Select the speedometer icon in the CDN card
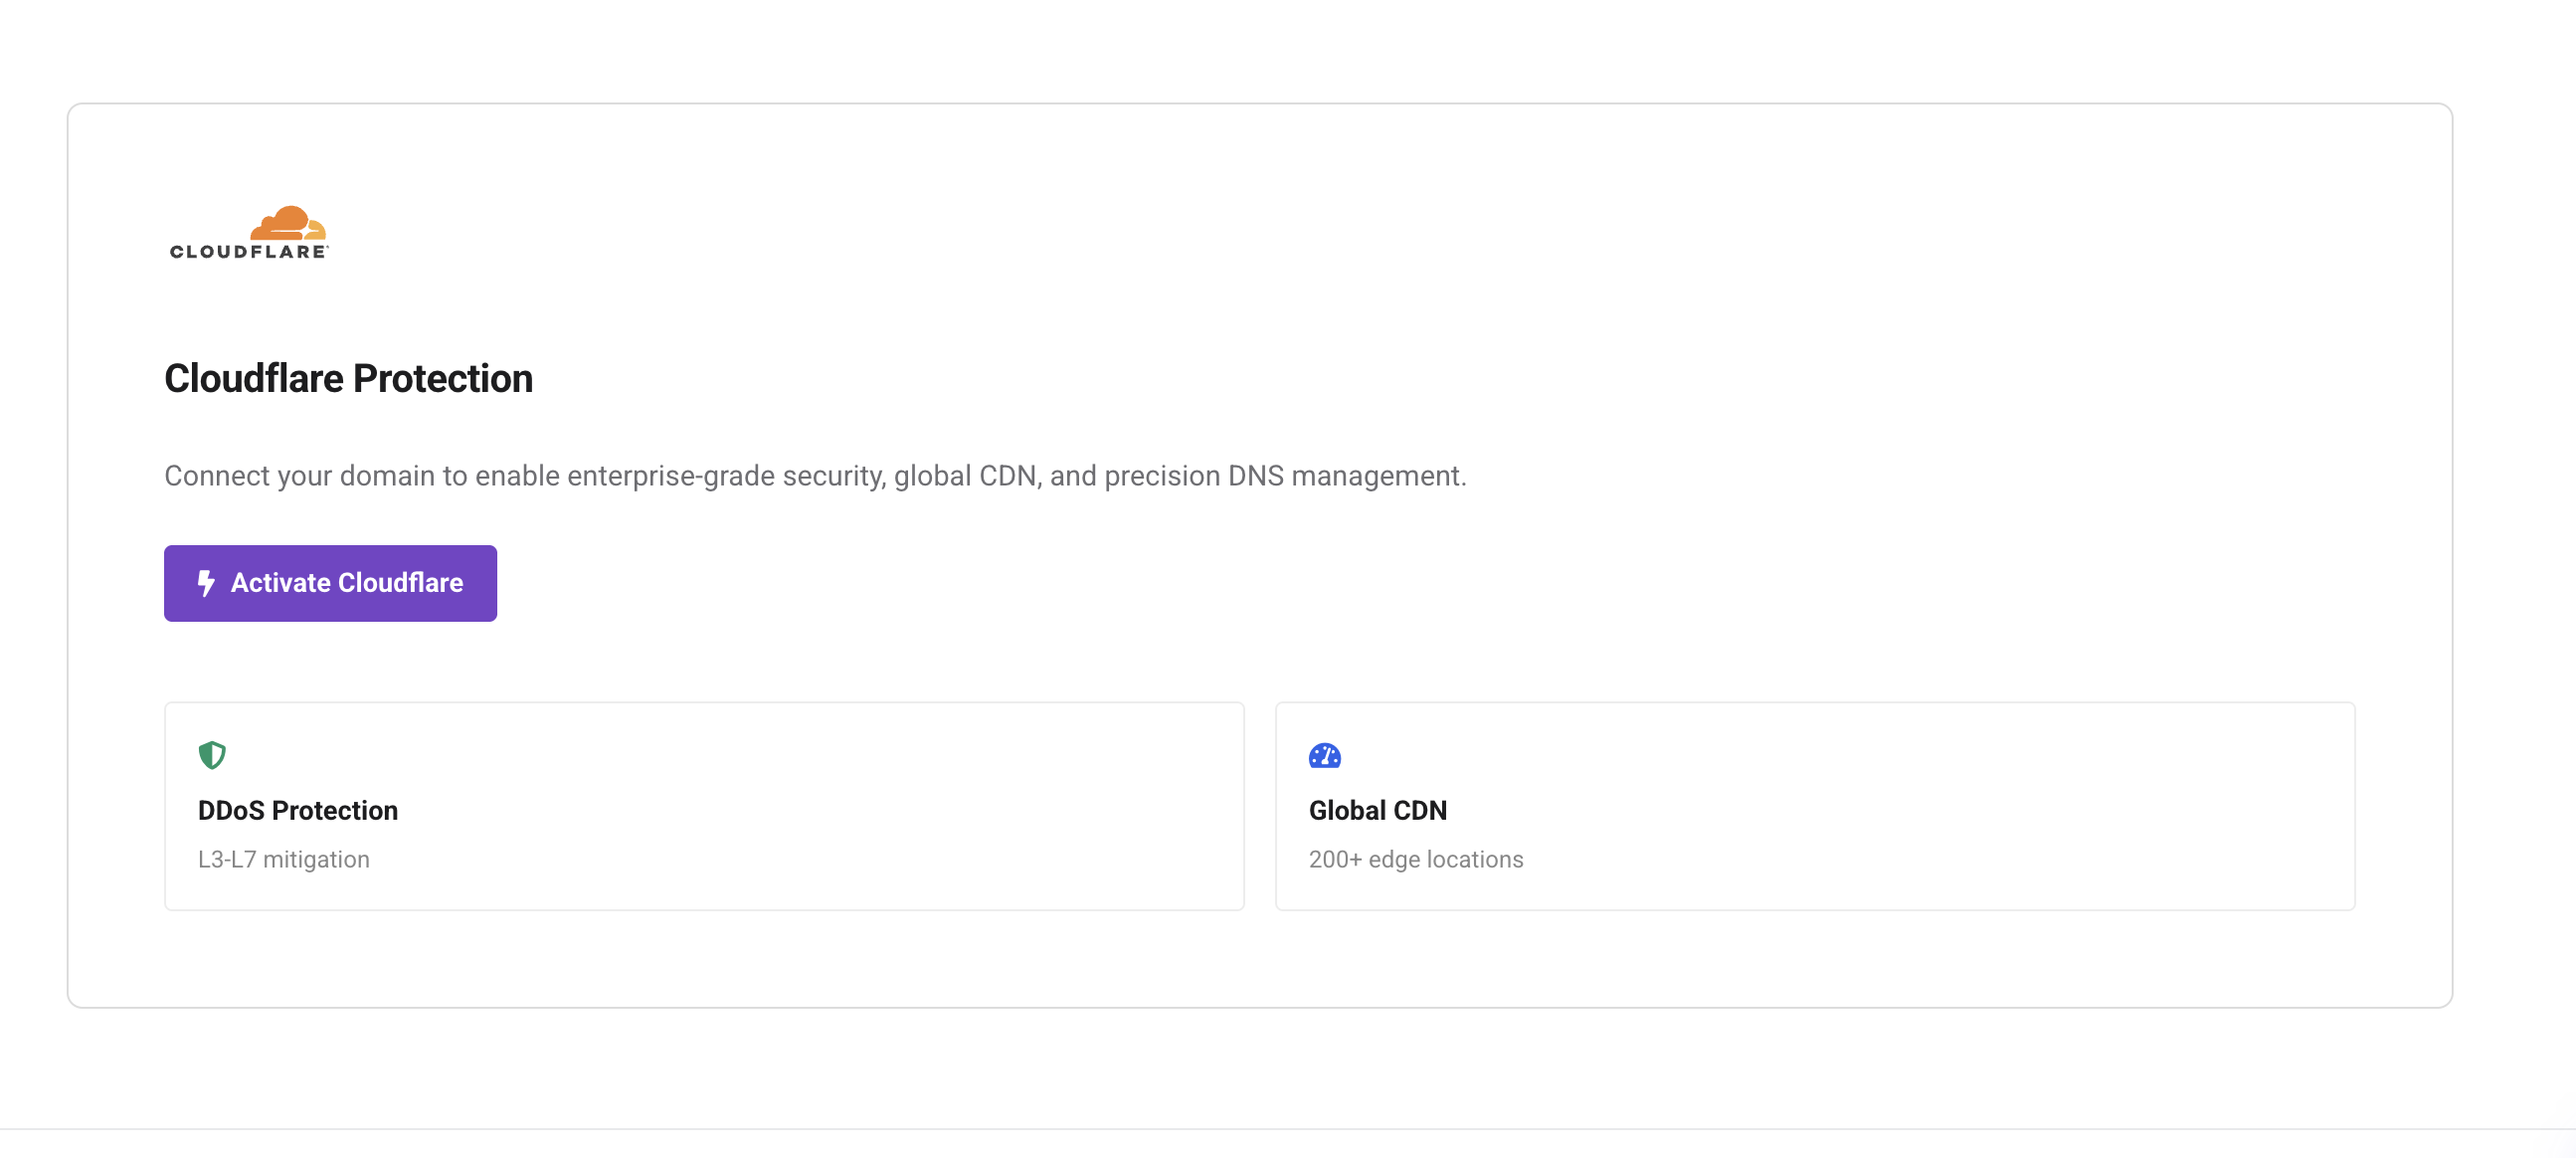Image resolution: width=2576 pixels, height=1158 pixels. coord(1325,756)
